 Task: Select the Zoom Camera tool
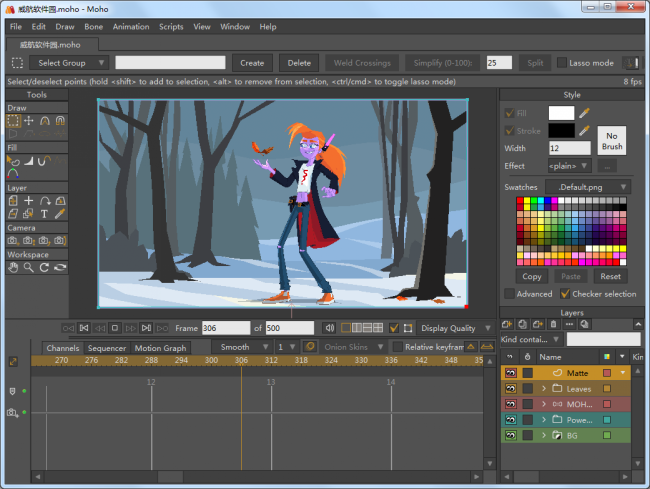tap(29, 240)
